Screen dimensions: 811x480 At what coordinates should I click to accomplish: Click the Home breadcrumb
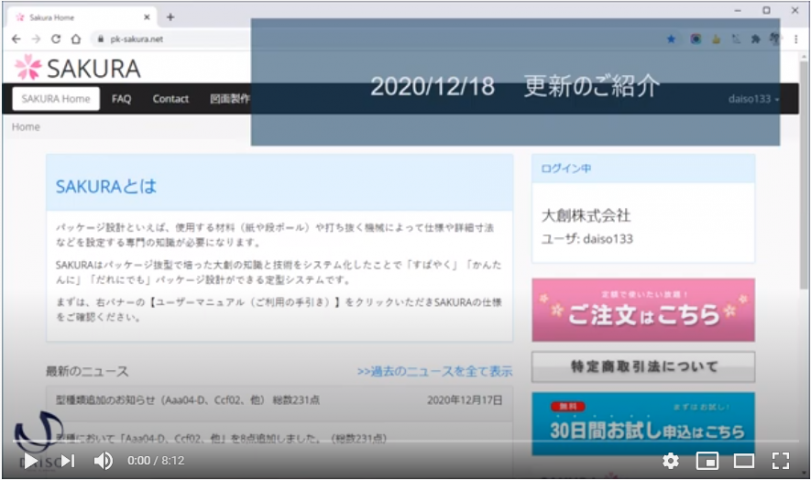pyautogui.click(x=26, y=127)
